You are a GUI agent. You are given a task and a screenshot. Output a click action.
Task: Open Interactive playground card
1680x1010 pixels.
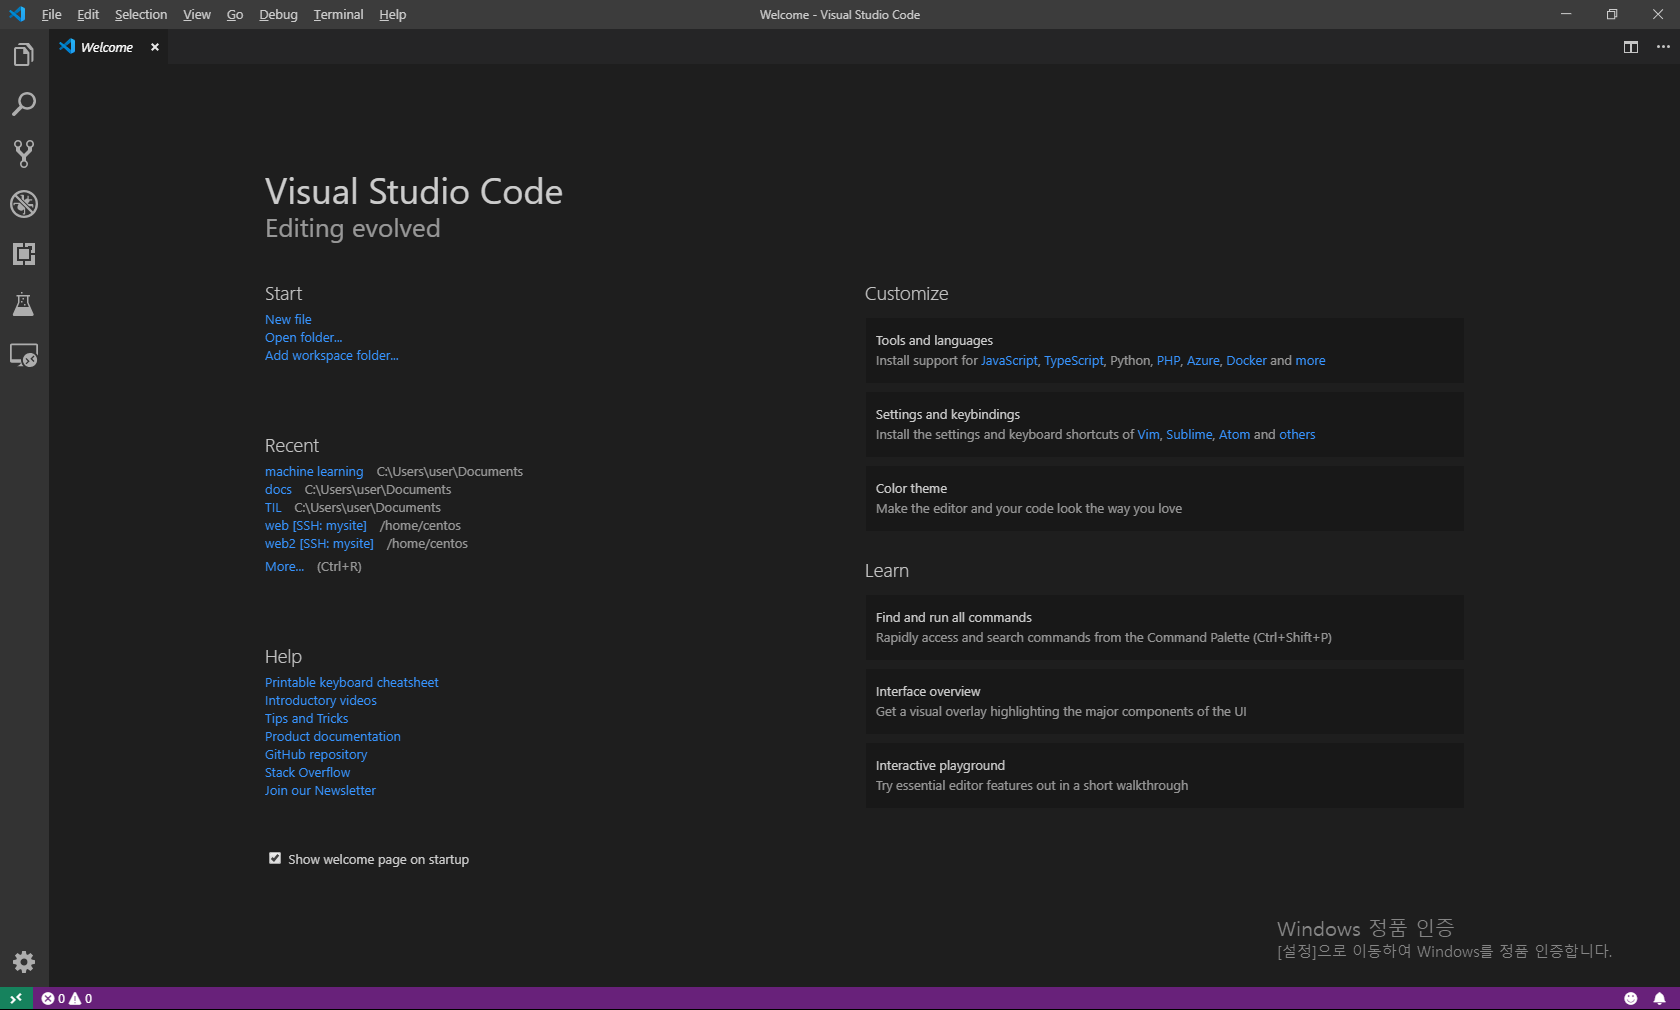[1164, 775]
